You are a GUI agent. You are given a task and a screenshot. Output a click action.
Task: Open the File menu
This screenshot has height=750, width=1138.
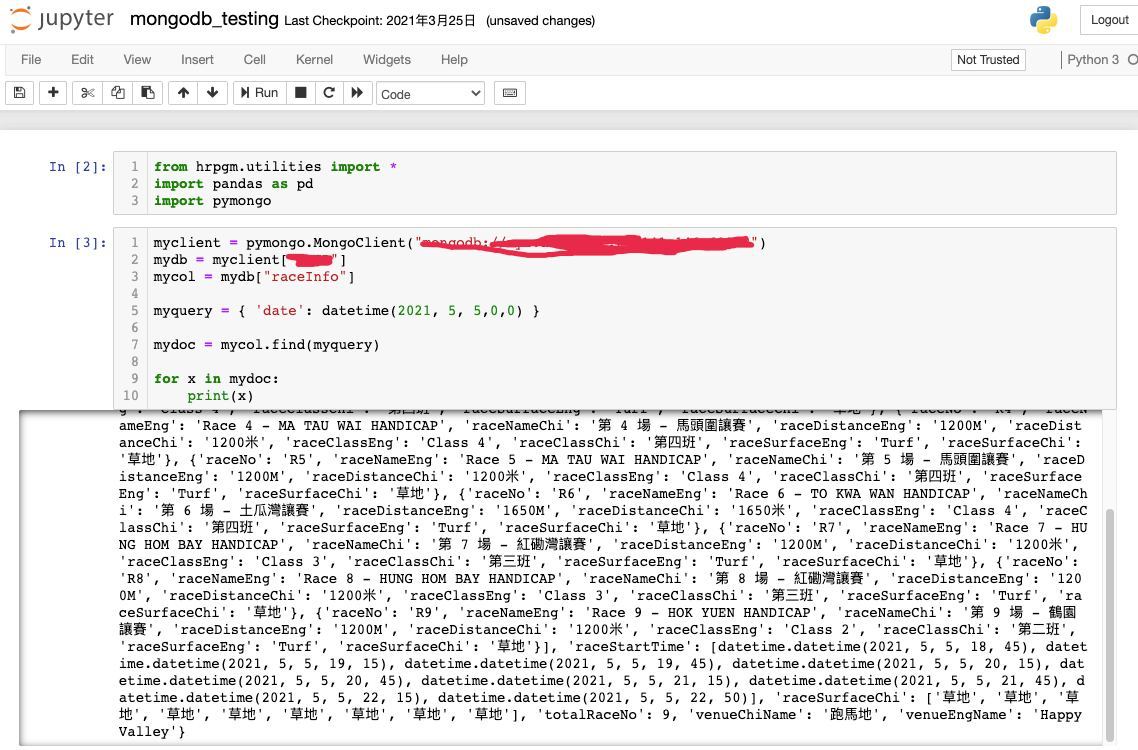(x=31, y=60)
